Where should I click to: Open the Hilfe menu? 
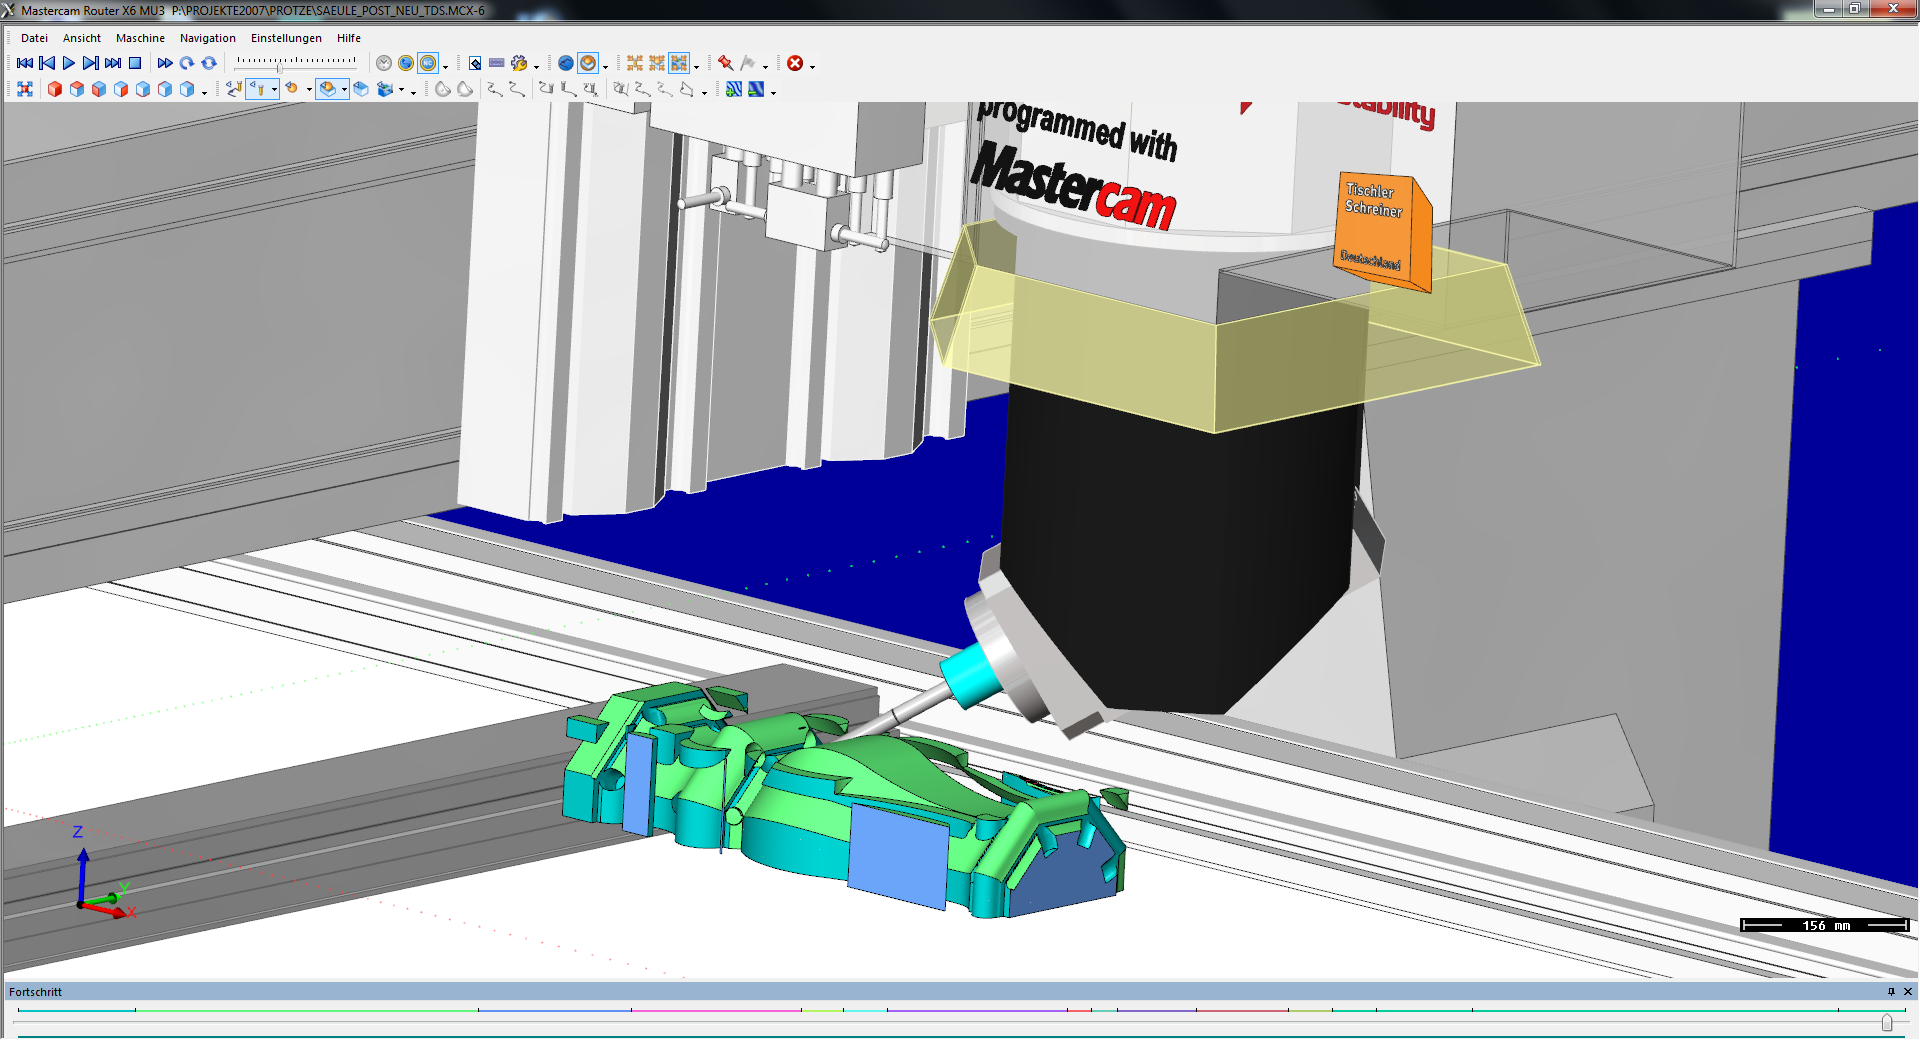coord(349,38)
